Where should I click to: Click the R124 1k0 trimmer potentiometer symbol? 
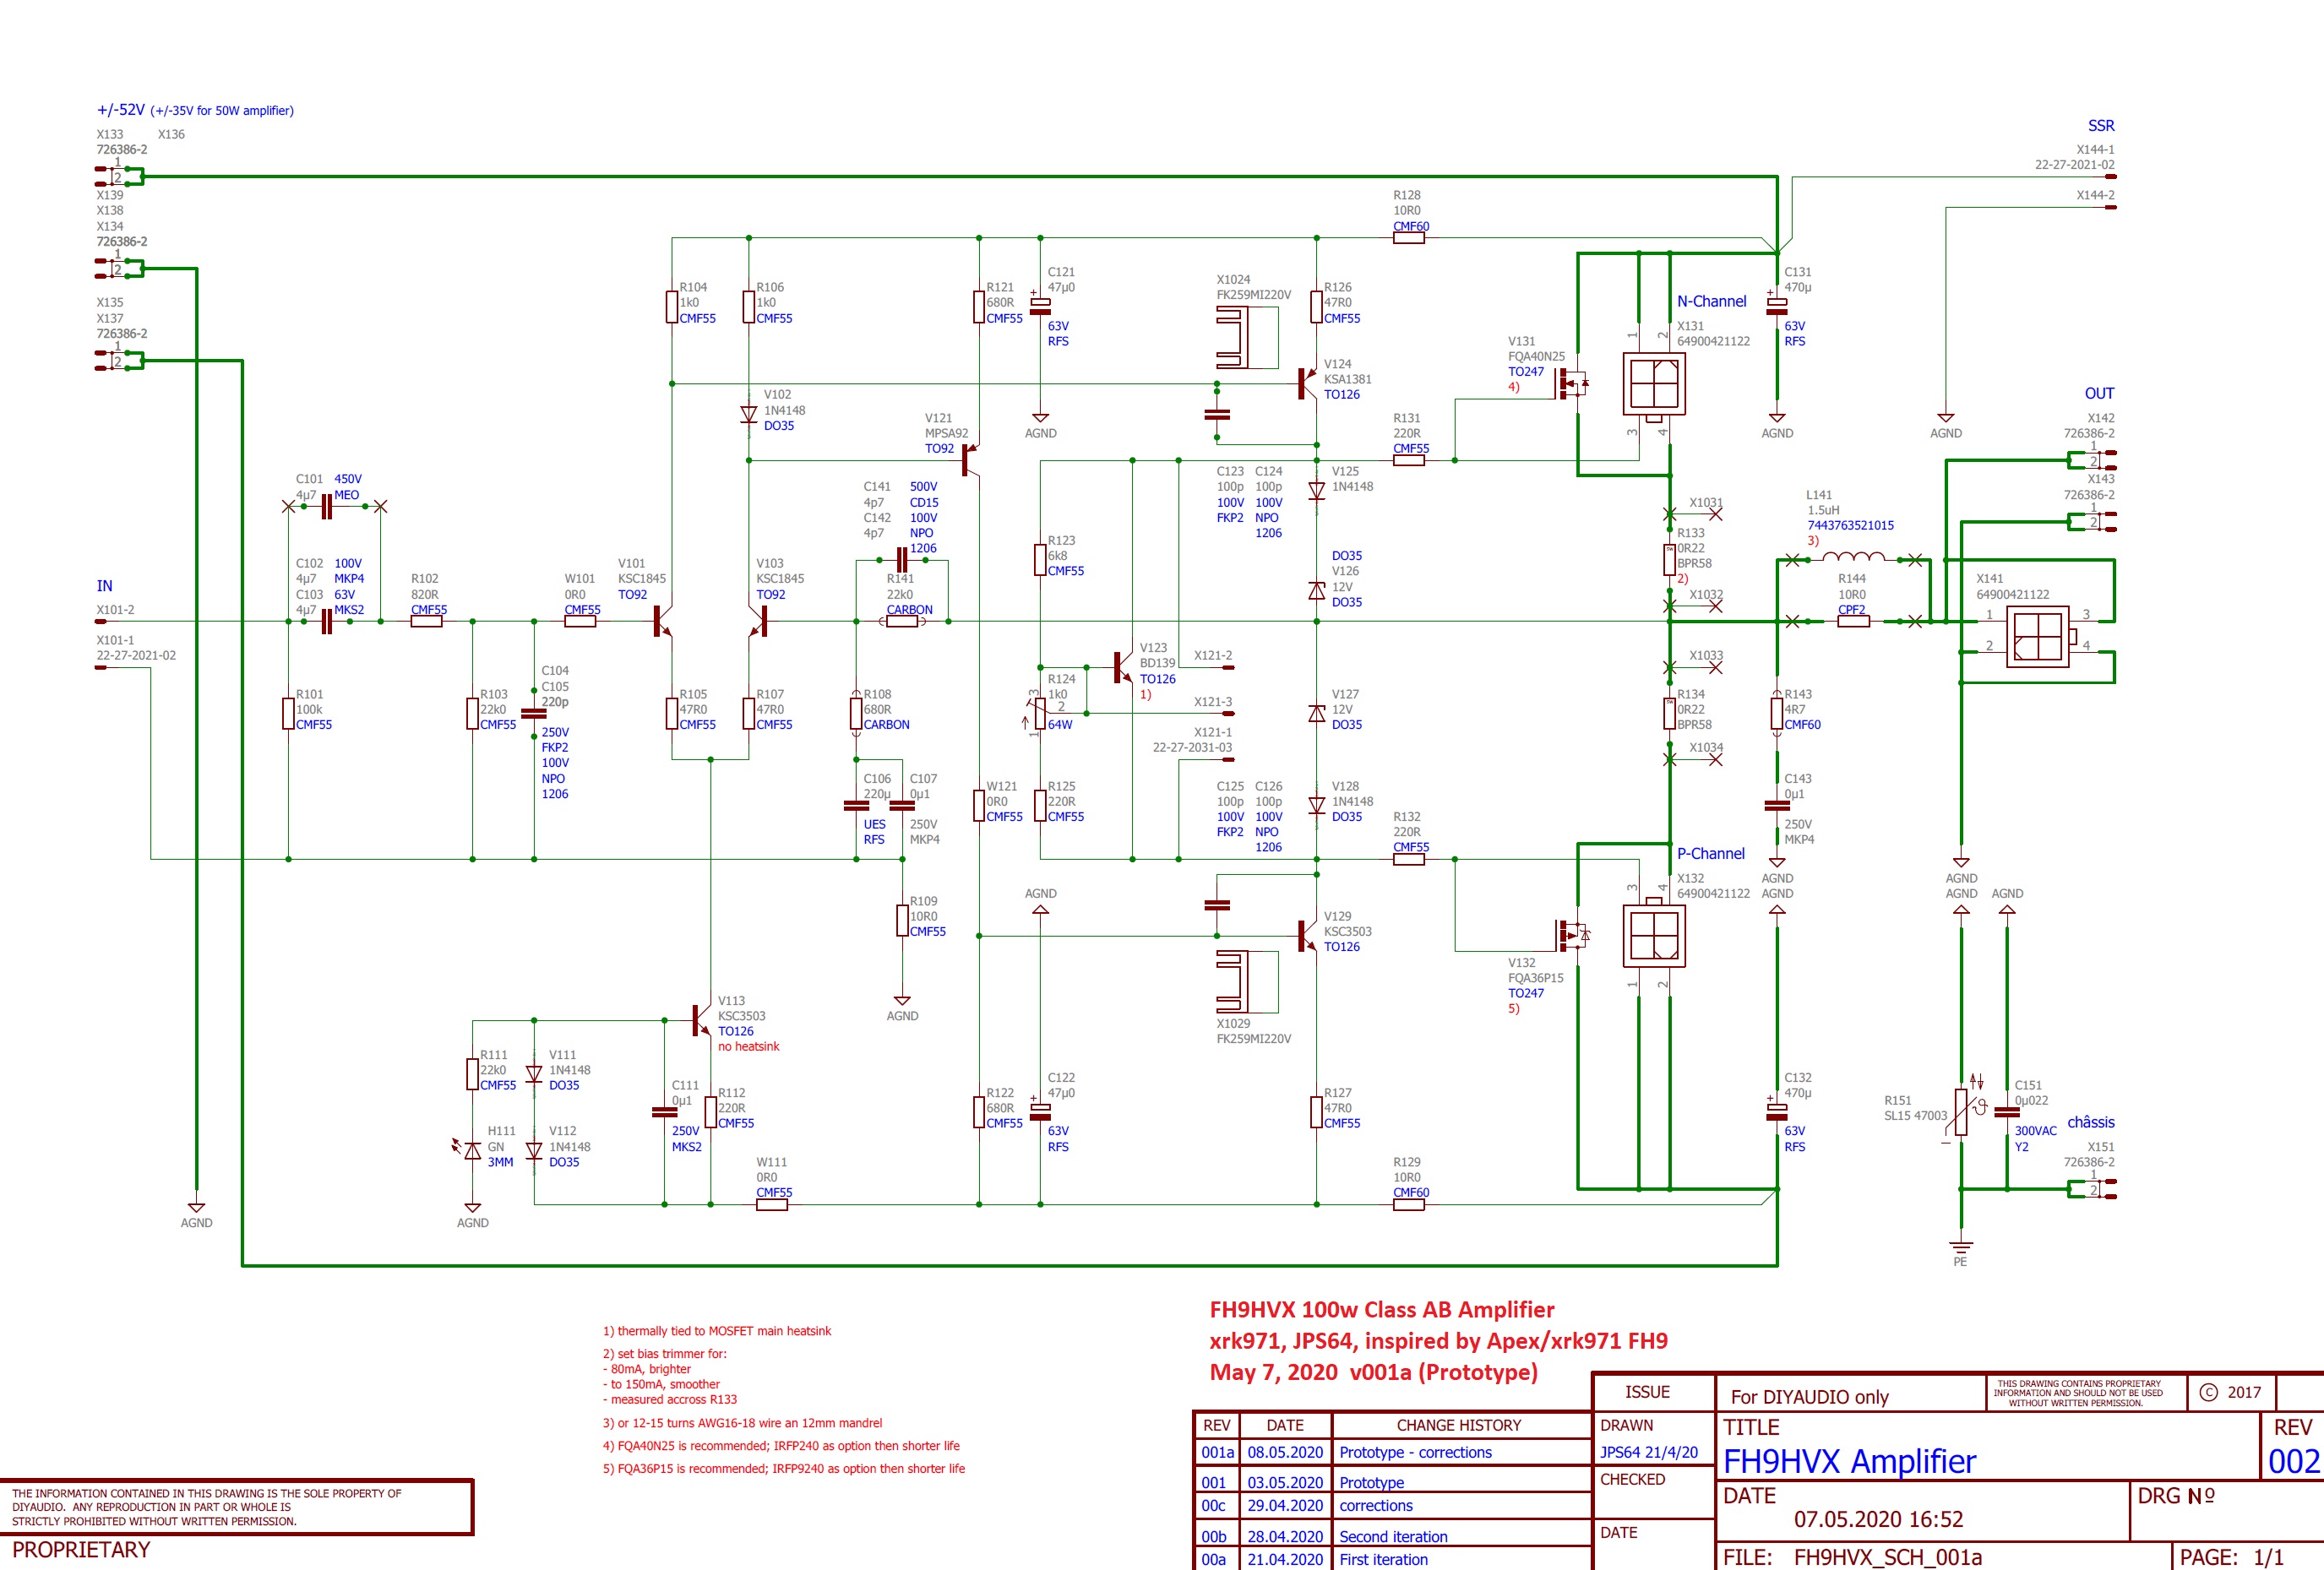coord(1039,712)
